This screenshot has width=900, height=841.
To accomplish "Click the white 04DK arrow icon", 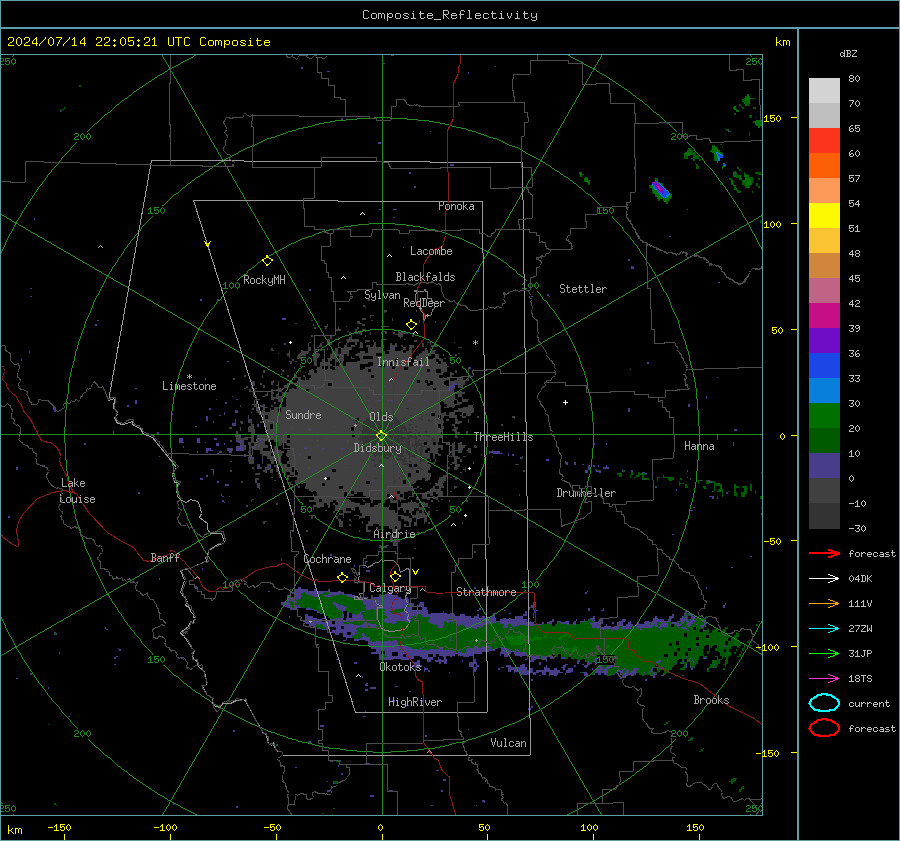I will coord(824,579).
